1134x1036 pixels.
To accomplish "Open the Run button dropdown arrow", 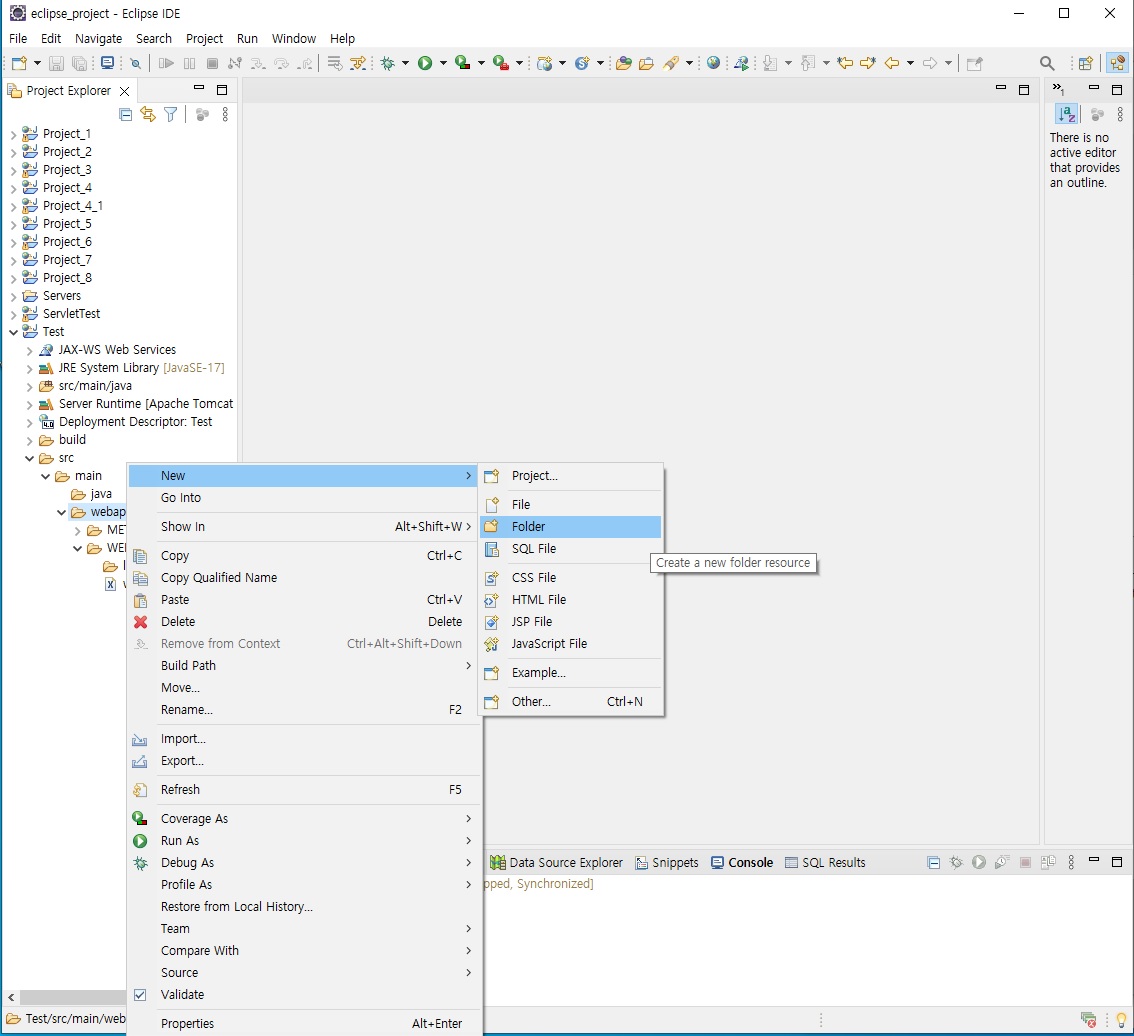I will point(443,63).
